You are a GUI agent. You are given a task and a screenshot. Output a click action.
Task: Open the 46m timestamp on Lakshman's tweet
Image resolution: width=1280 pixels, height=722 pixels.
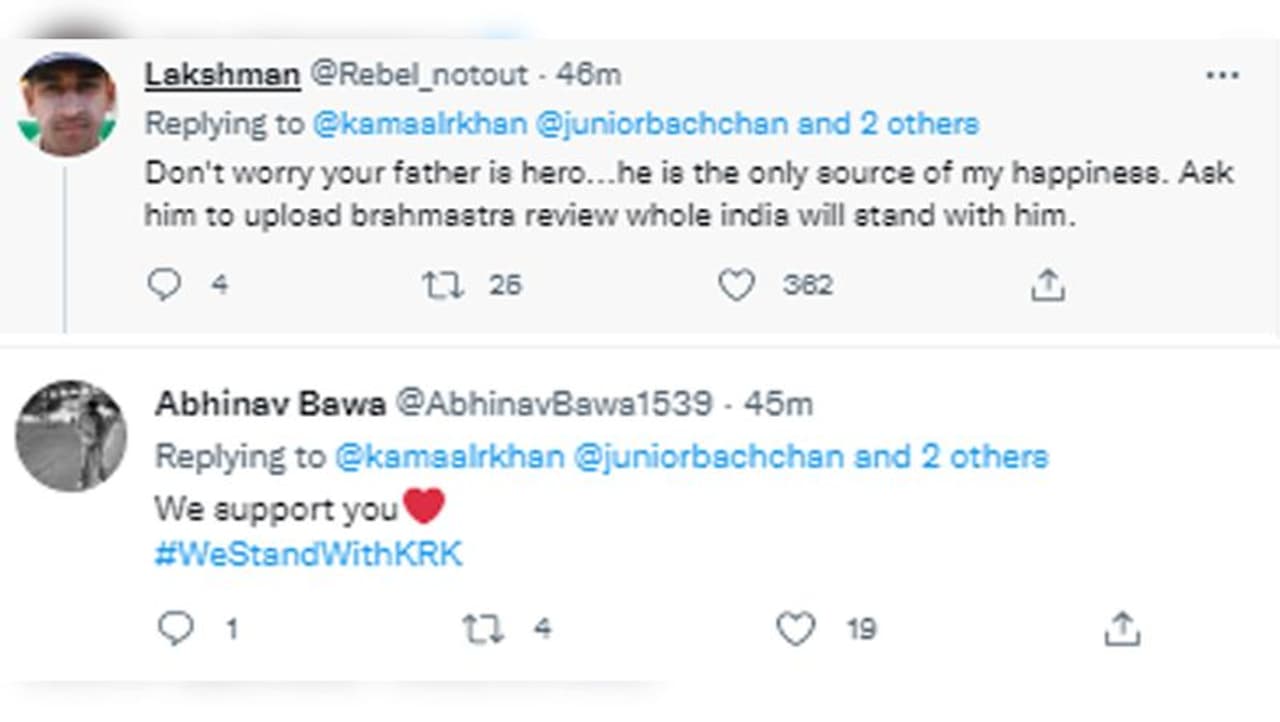(x=588, y=74)
